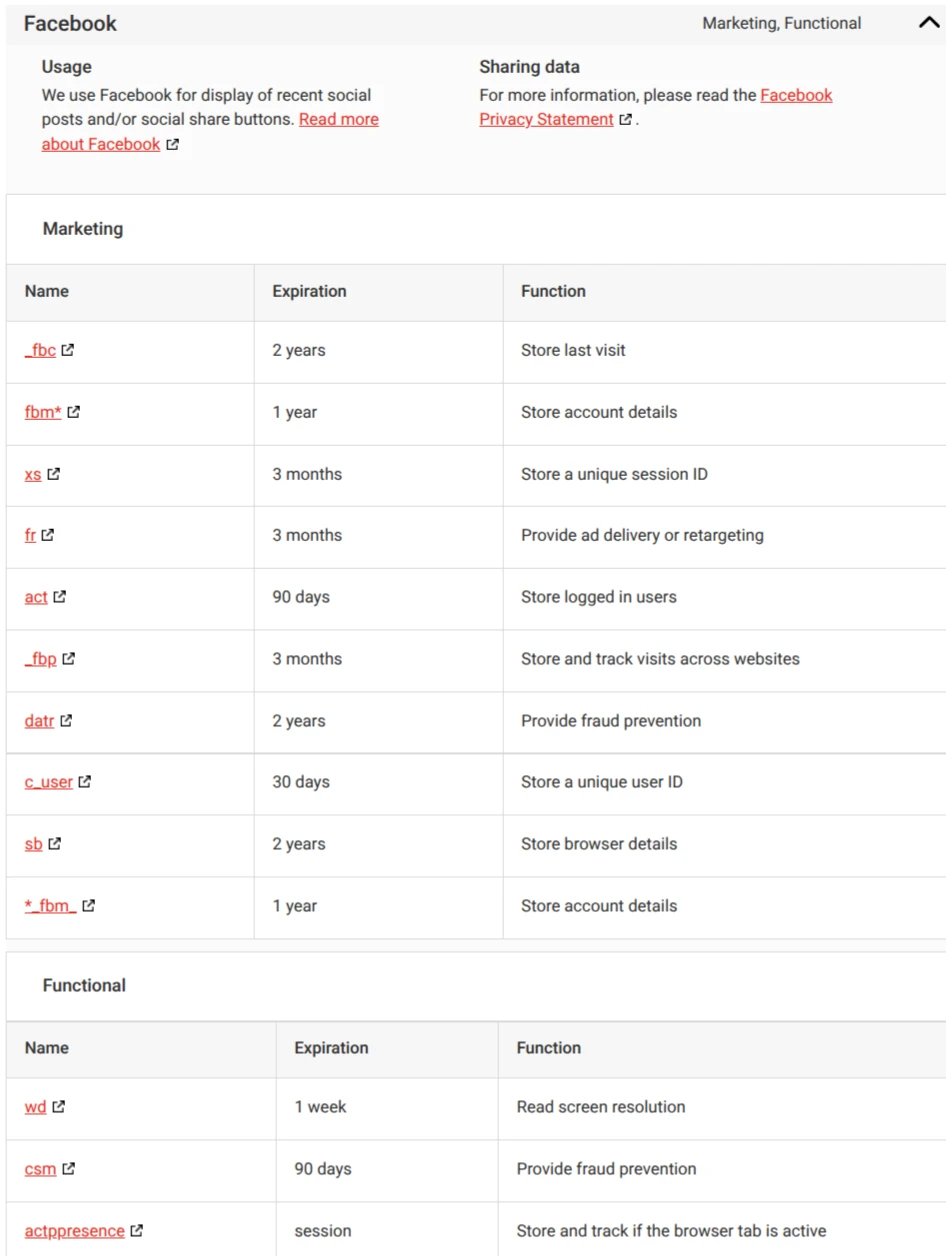This screenshot has width=946, height=1256.
Task: Click the Facebook section title
Action: [70, 23]
